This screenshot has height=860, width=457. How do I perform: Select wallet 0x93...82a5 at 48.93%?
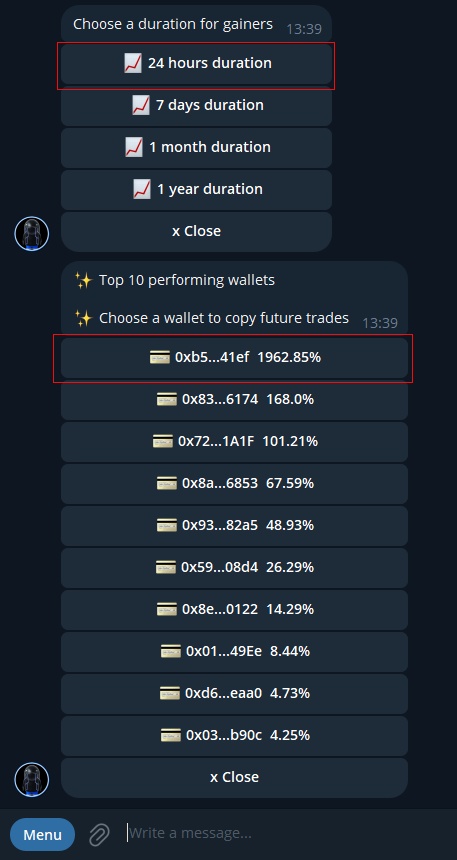click(234, 525)
